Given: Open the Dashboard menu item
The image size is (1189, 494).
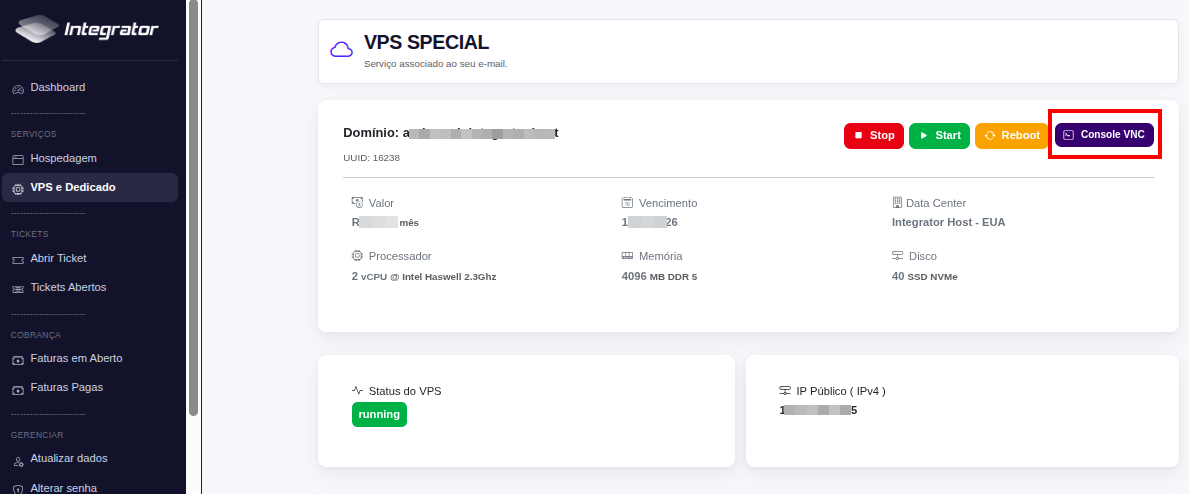Looking at the screenshot, I should tap(57, 88).
